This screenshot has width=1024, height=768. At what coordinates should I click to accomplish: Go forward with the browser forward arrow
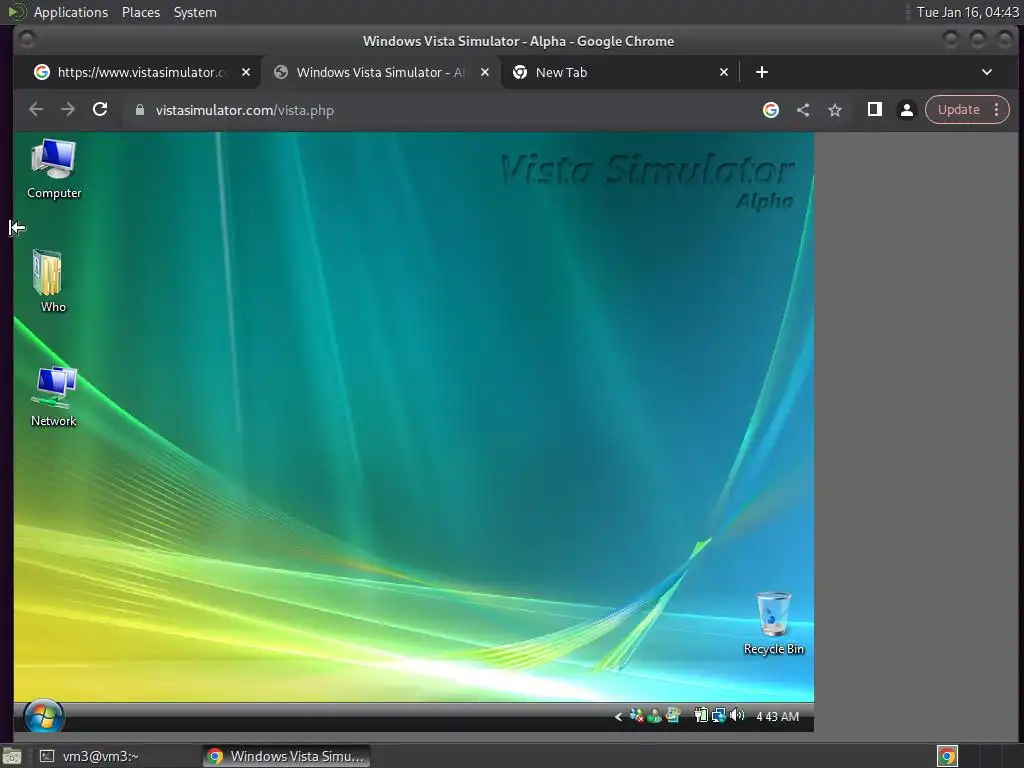(x=68, y=110)
